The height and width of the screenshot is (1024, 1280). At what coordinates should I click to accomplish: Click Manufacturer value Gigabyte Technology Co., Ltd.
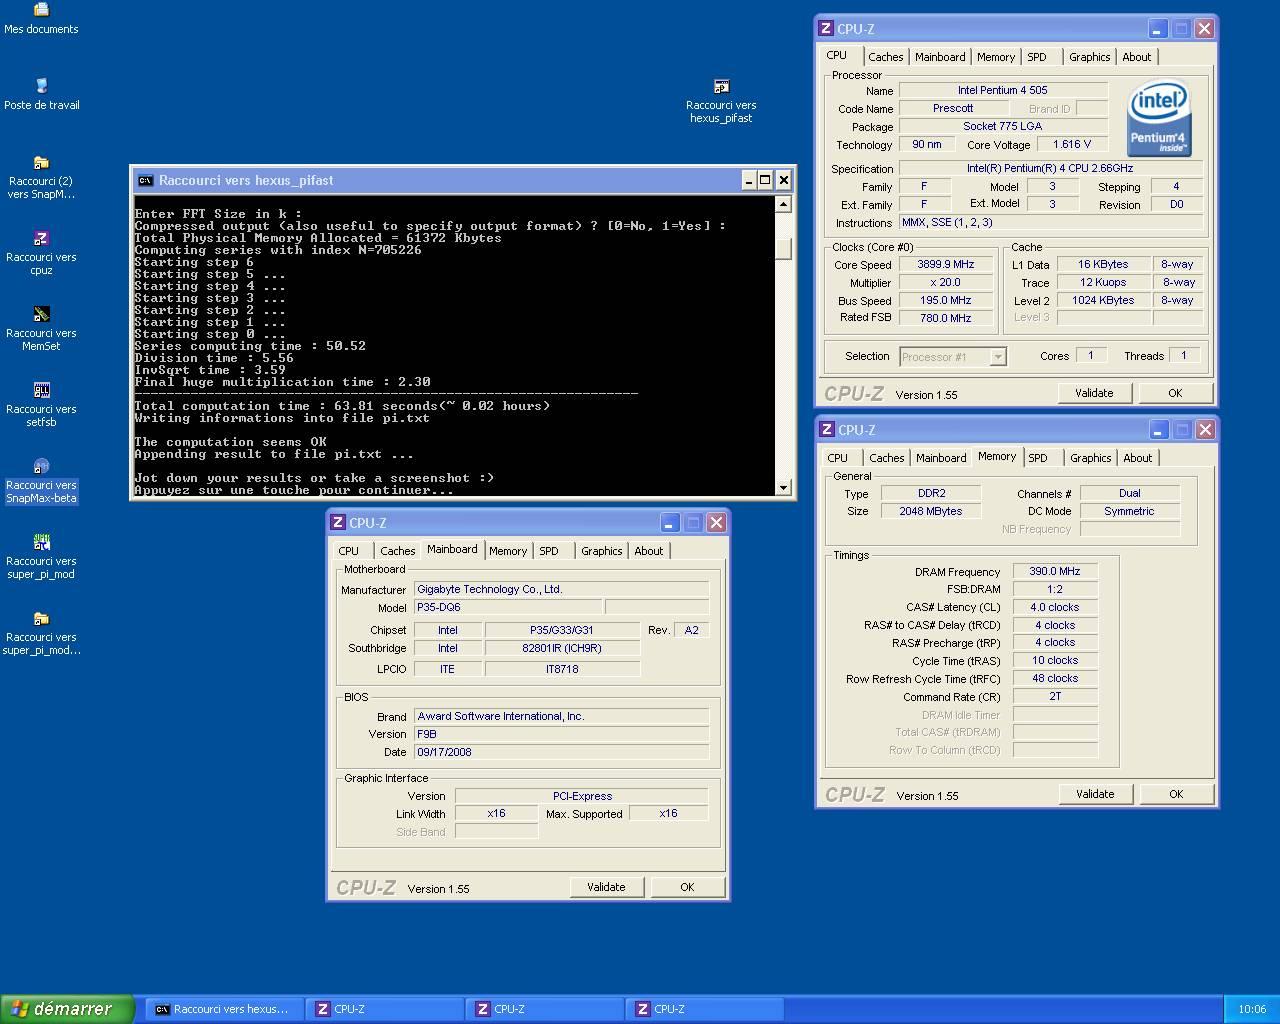coord(562,589)
